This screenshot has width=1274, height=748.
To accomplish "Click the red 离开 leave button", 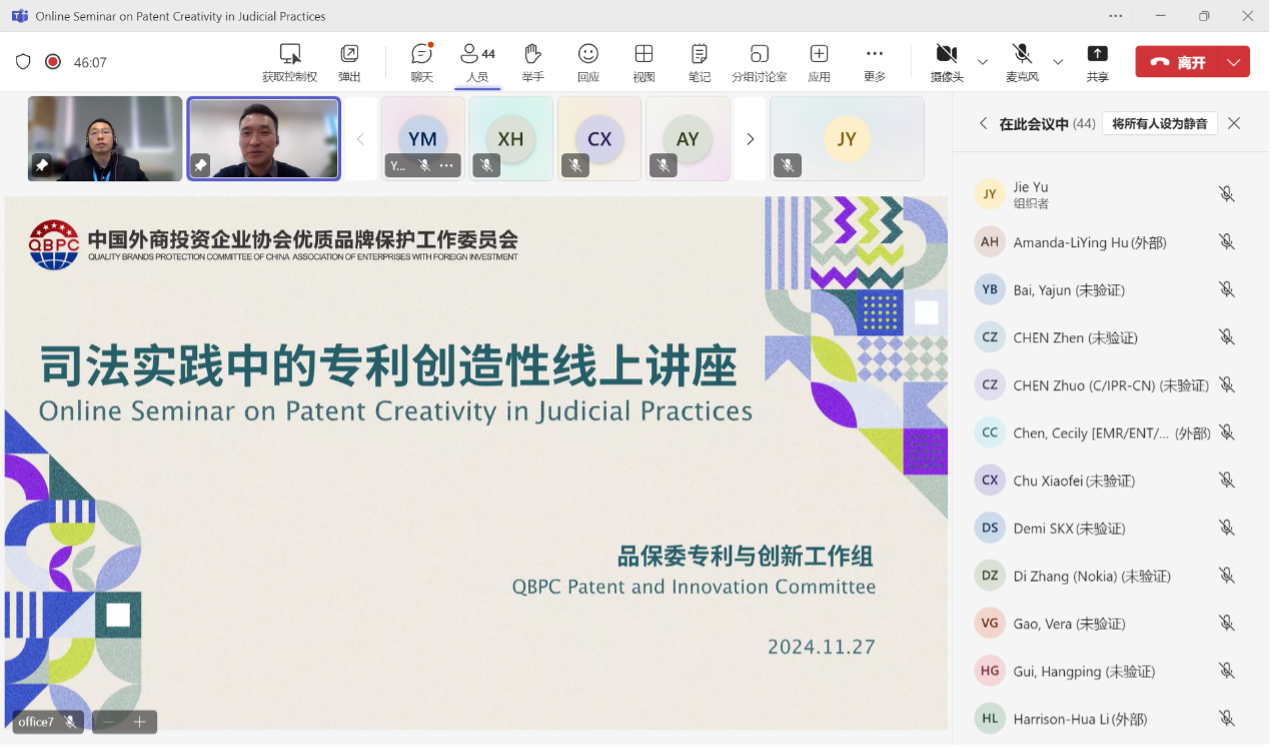I will point(1178,62).
